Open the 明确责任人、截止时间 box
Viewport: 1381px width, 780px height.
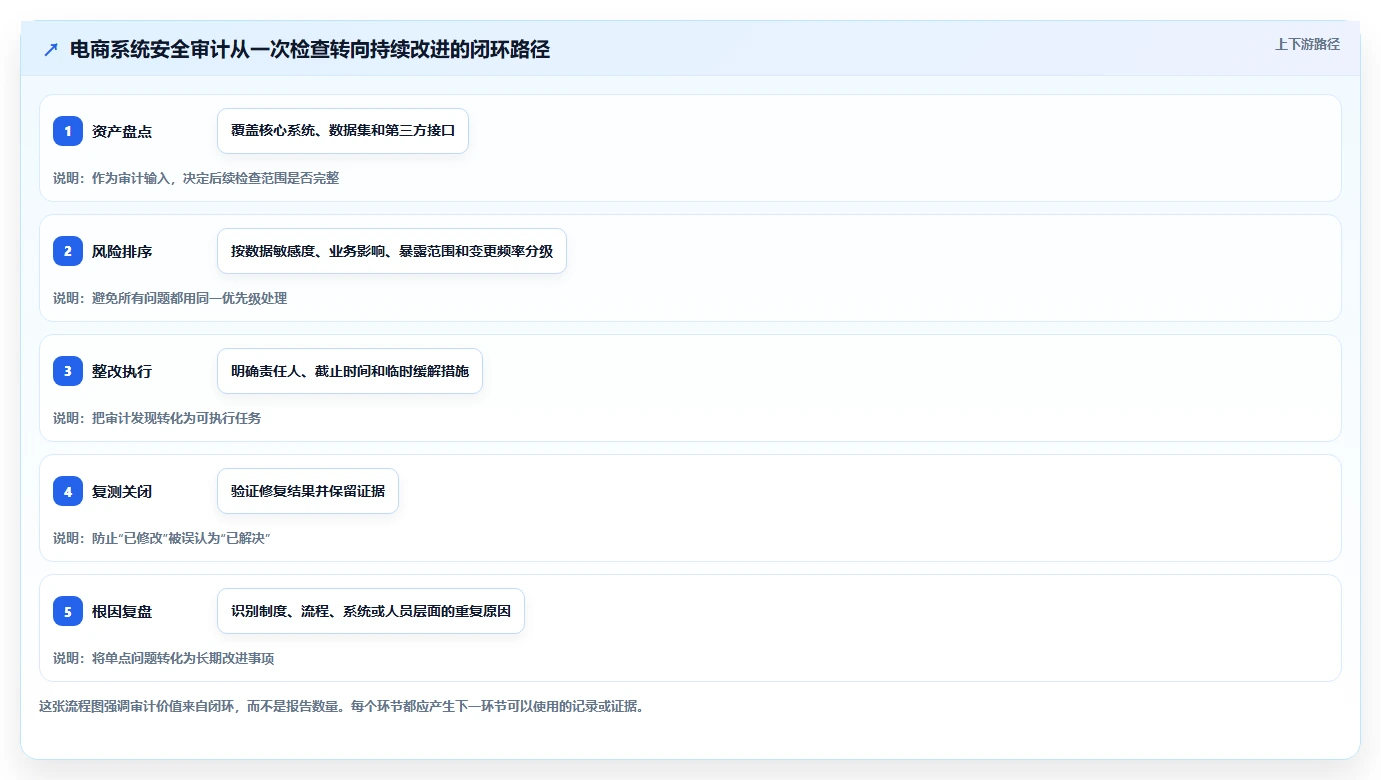(350, 371)
